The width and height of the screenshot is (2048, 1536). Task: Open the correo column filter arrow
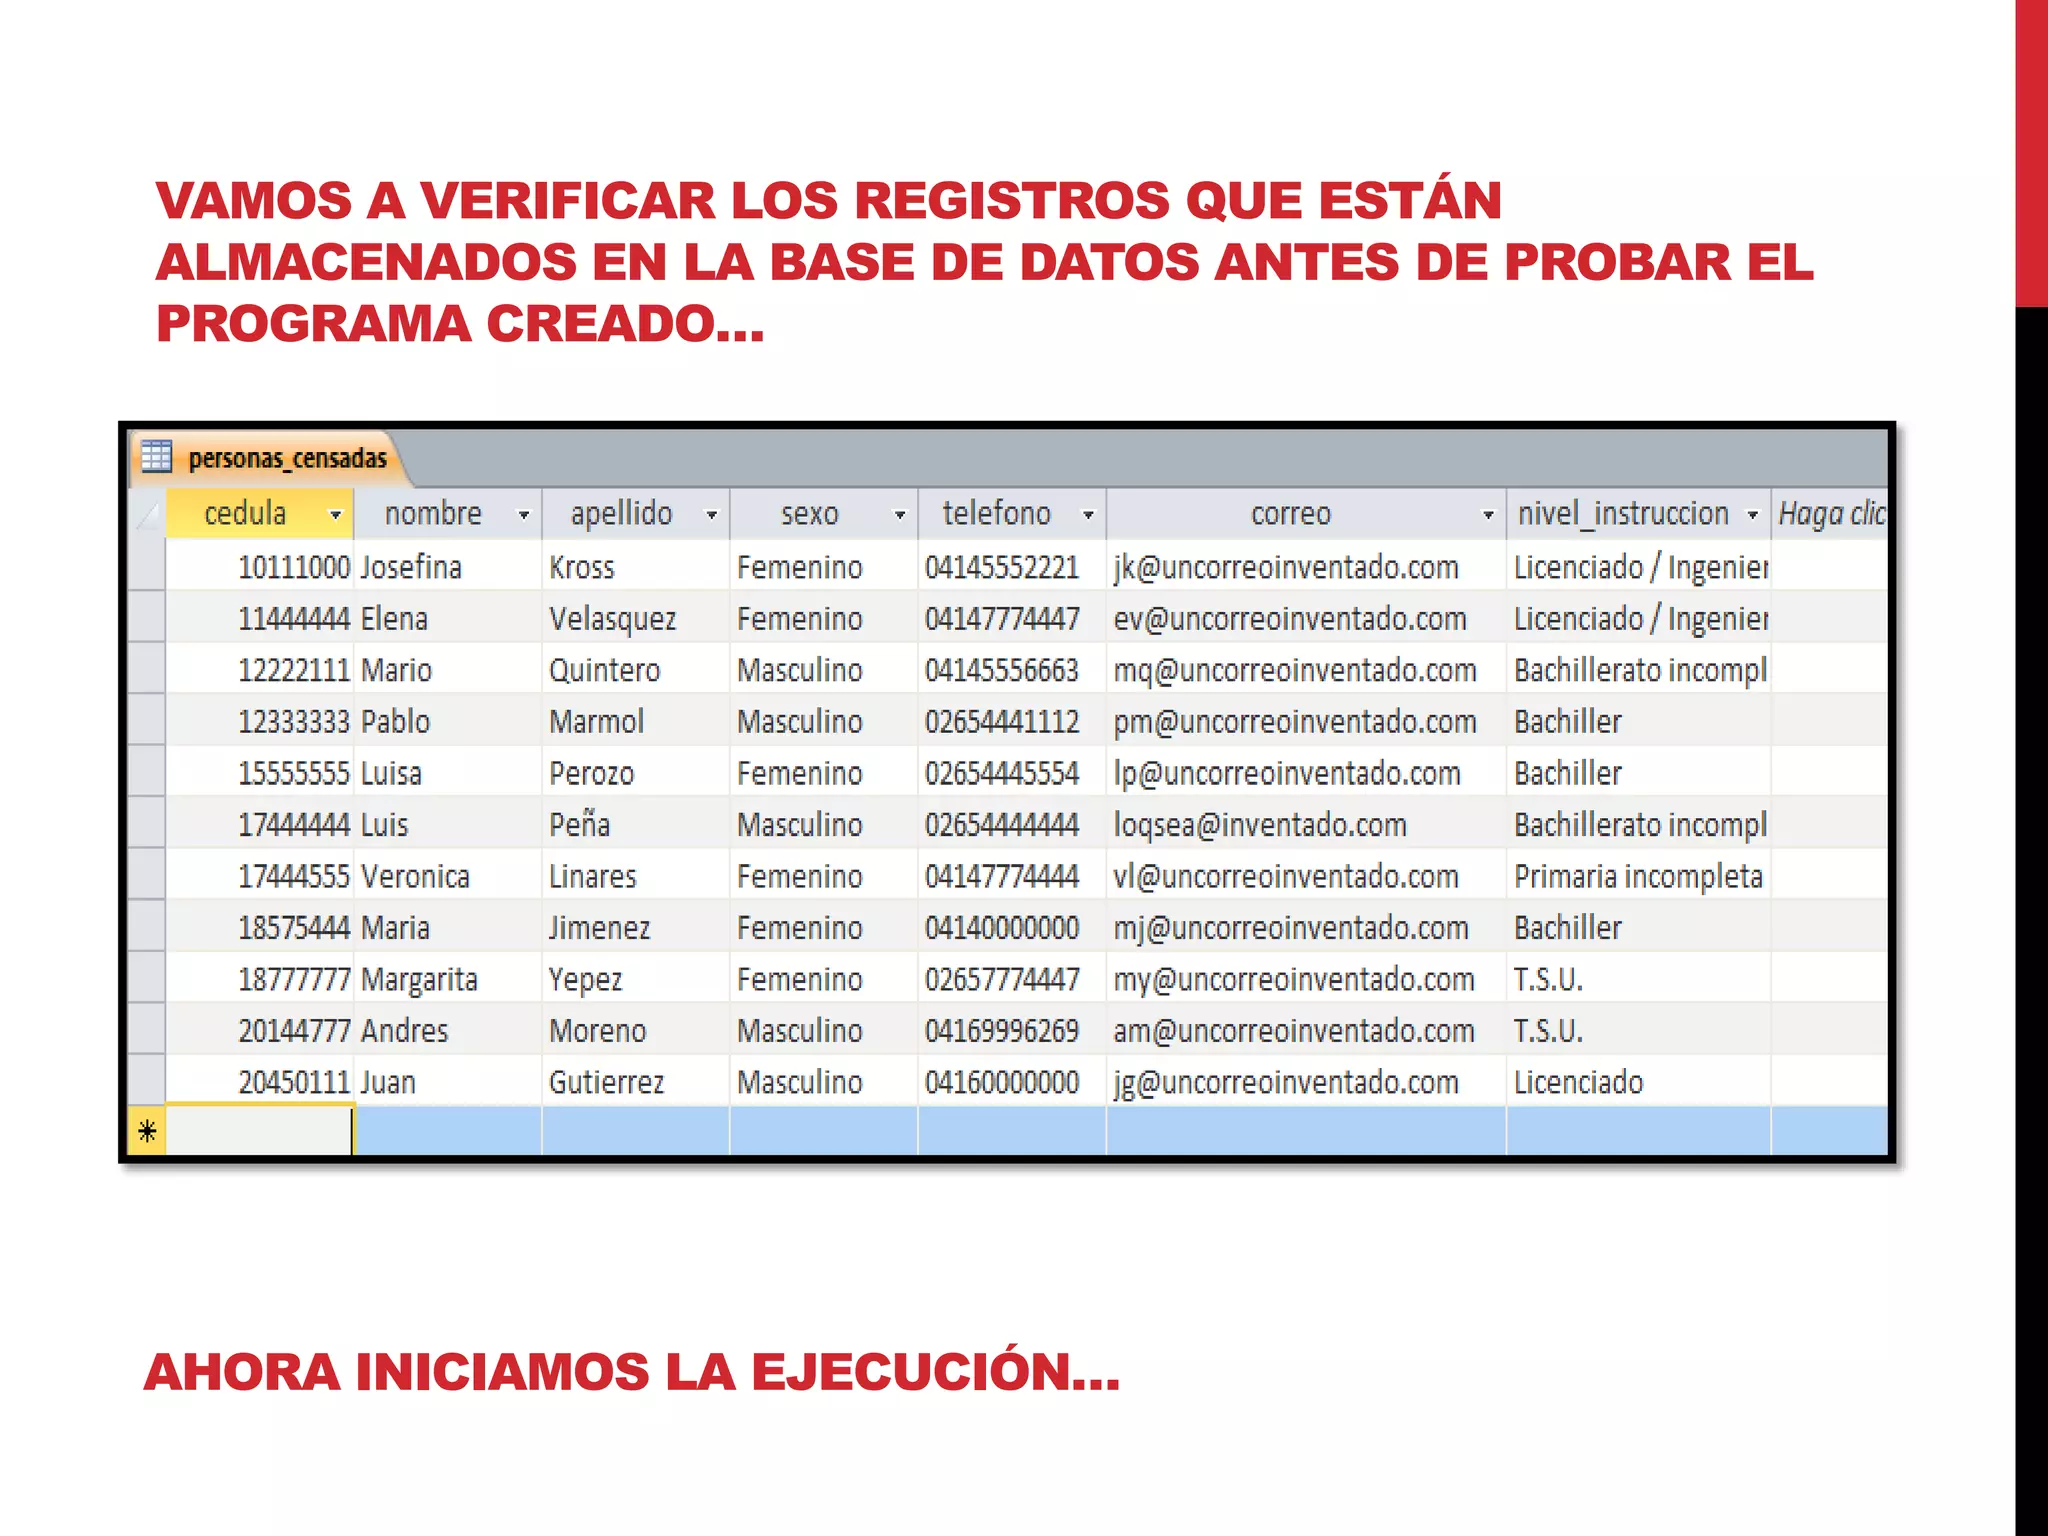(x=1488, y=515)
